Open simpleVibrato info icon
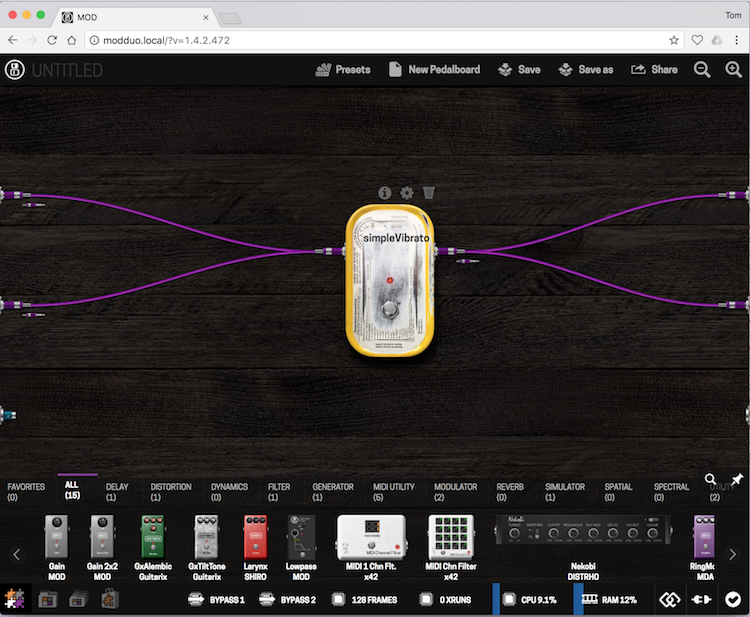The image size is (750, 617). point(385,193)
